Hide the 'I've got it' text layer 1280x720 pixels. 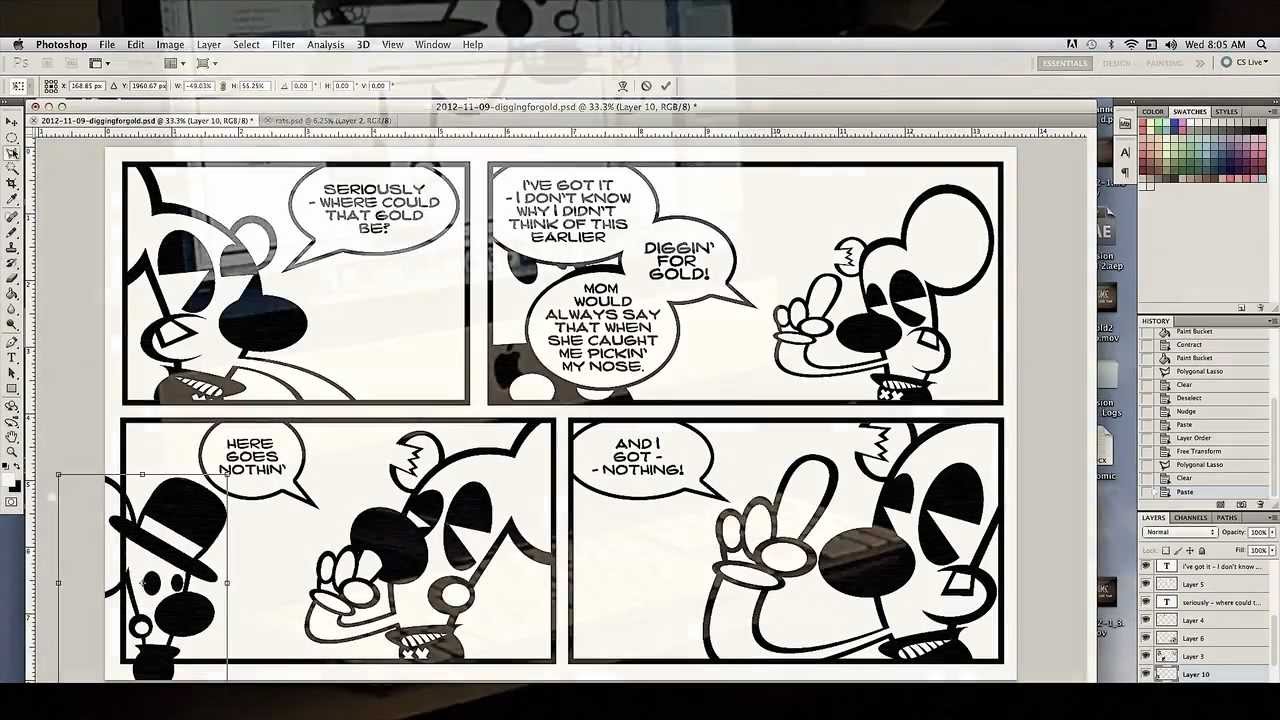point(1146,566)
